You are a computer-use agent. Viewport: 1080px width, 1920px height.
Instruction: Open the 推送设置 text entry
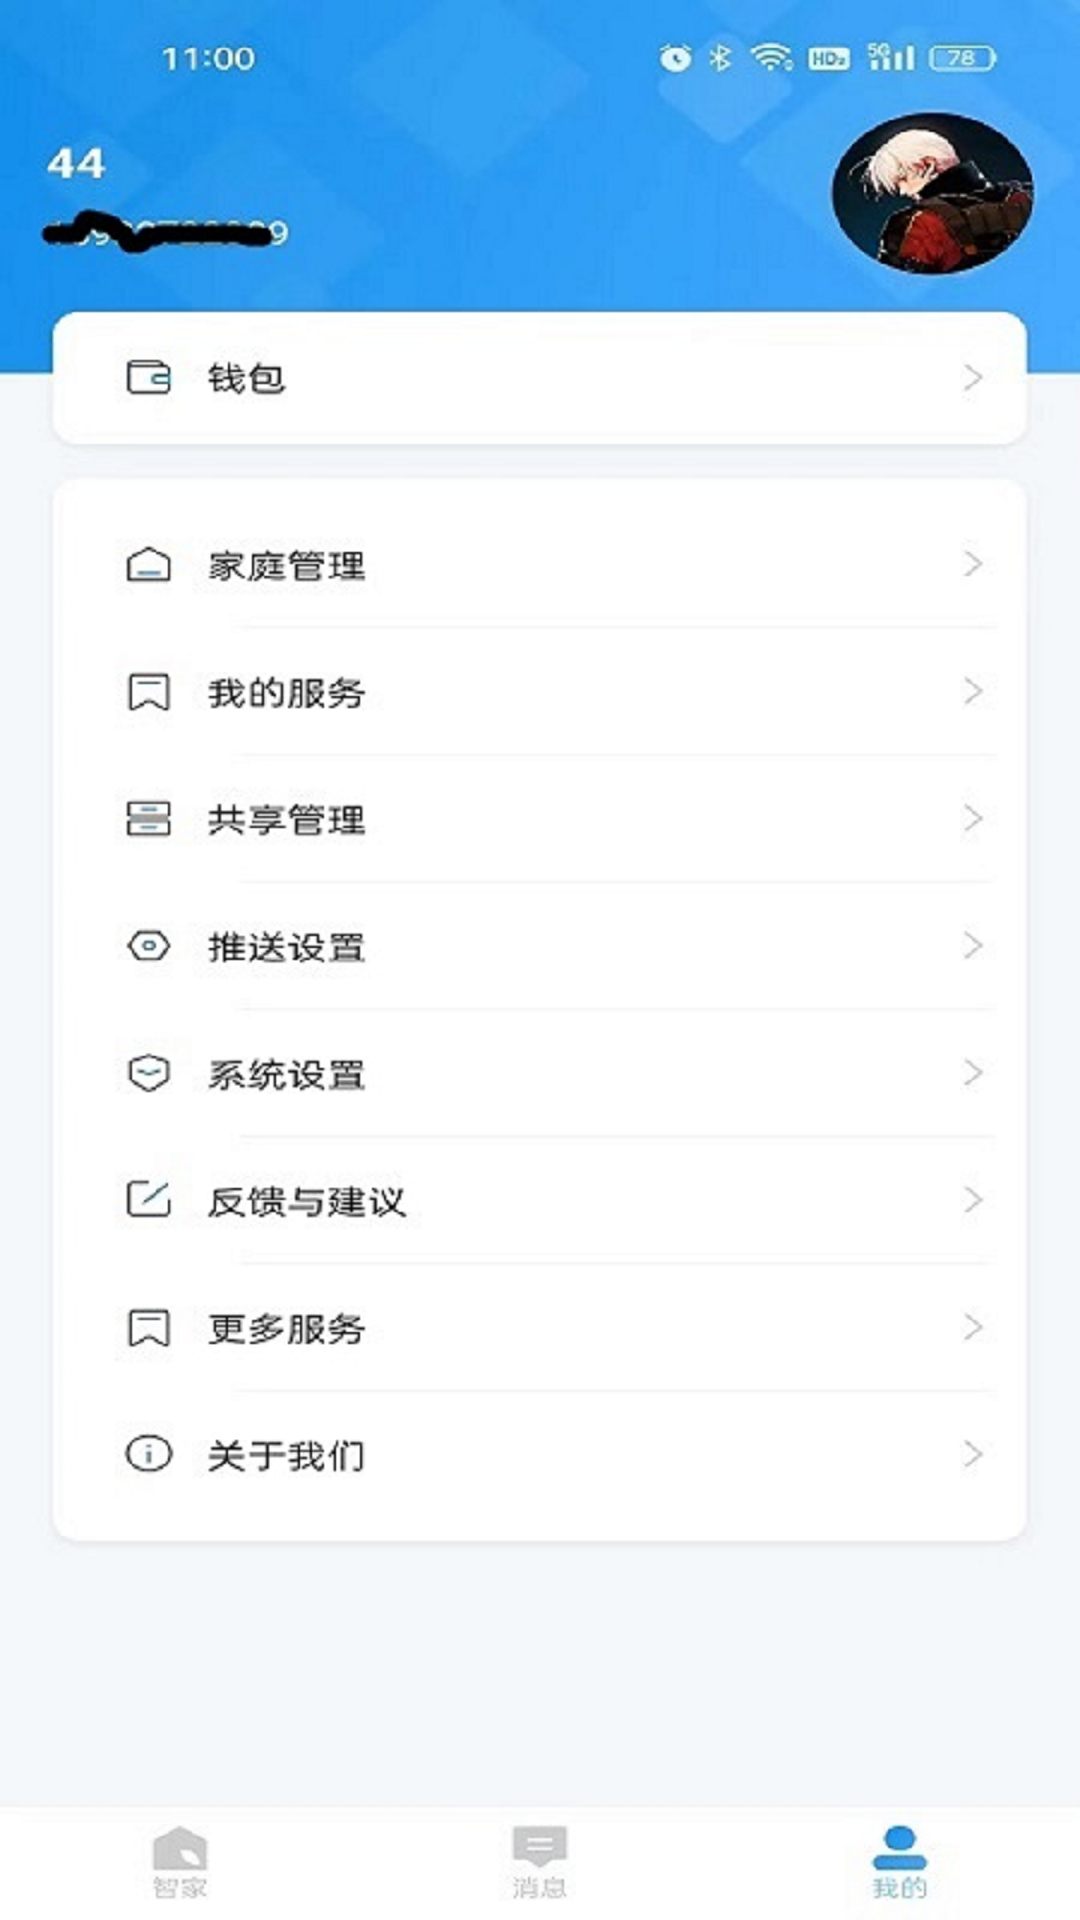286,947
